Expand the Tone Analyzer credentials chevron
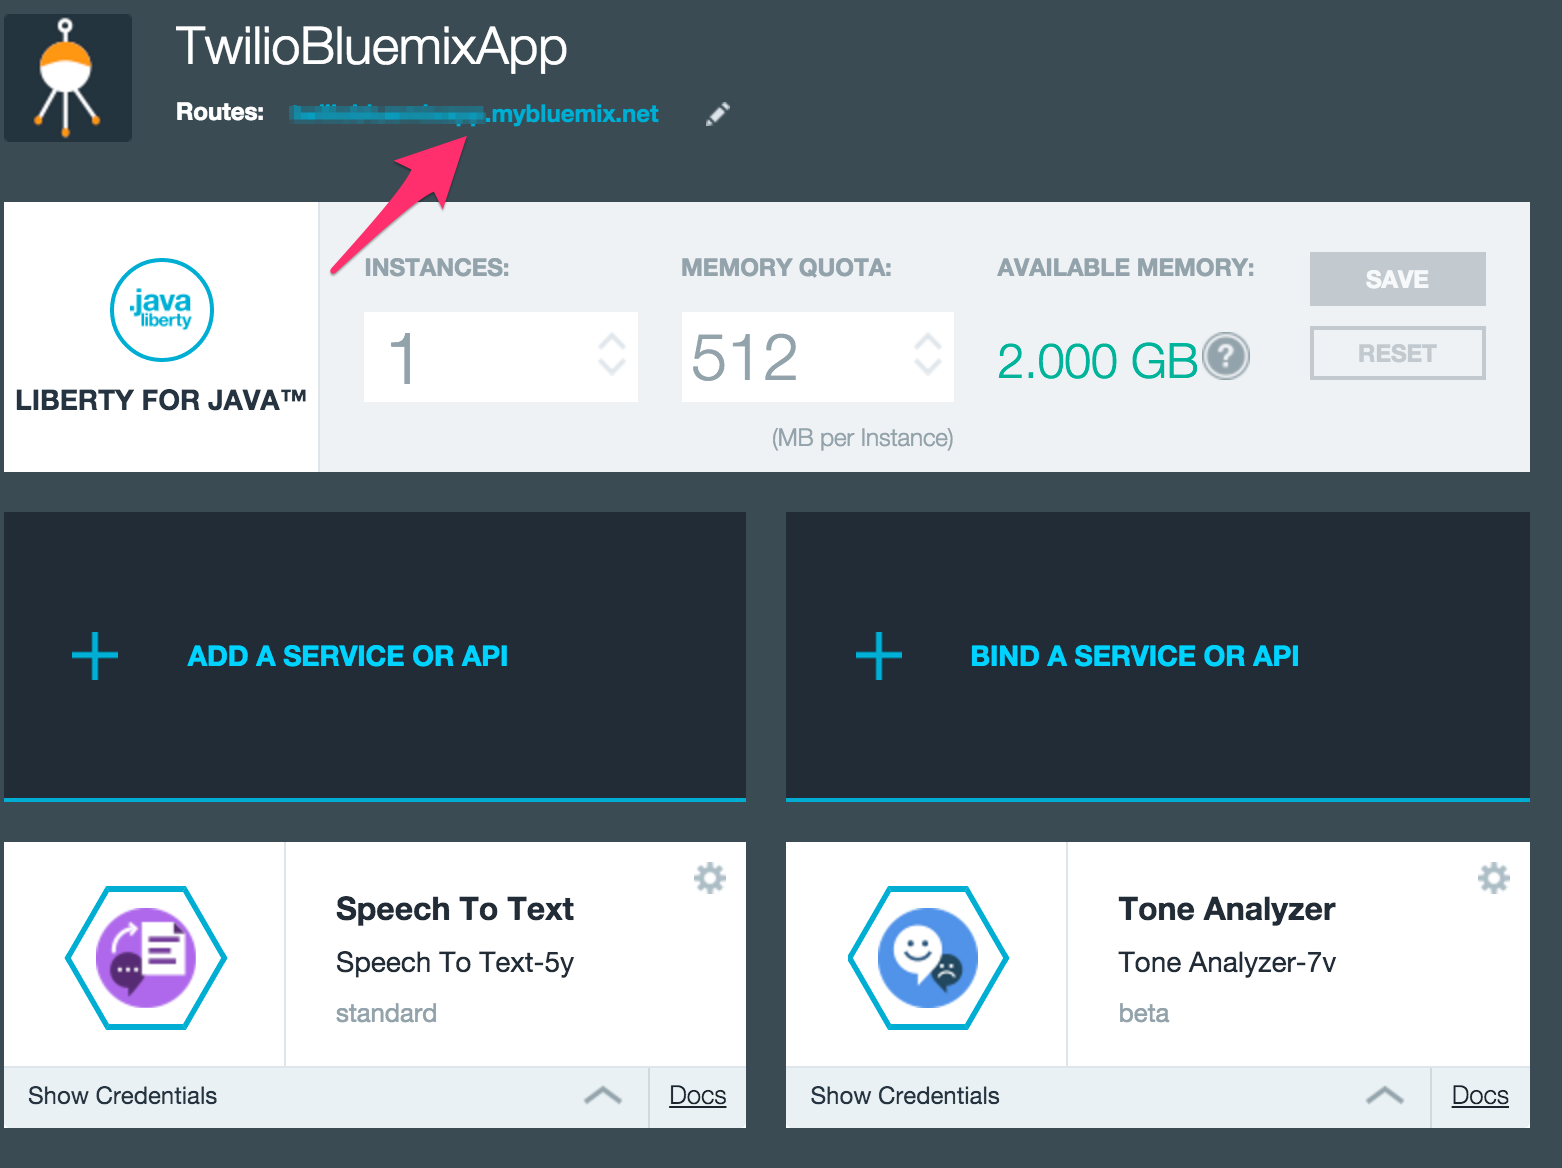Screen dimensions: 1562x1168 pyautogui.click(x=1385, y=1096)
